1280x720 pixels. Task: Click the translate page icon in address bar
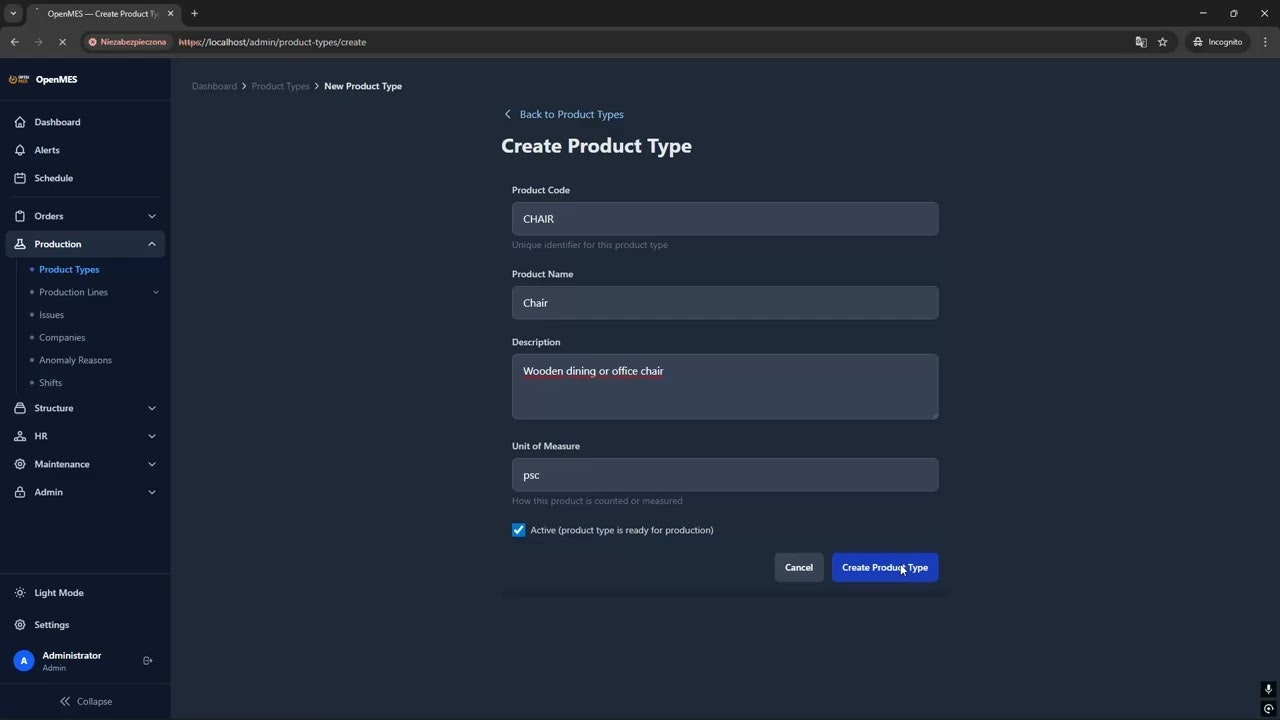tap(1141, 42)
